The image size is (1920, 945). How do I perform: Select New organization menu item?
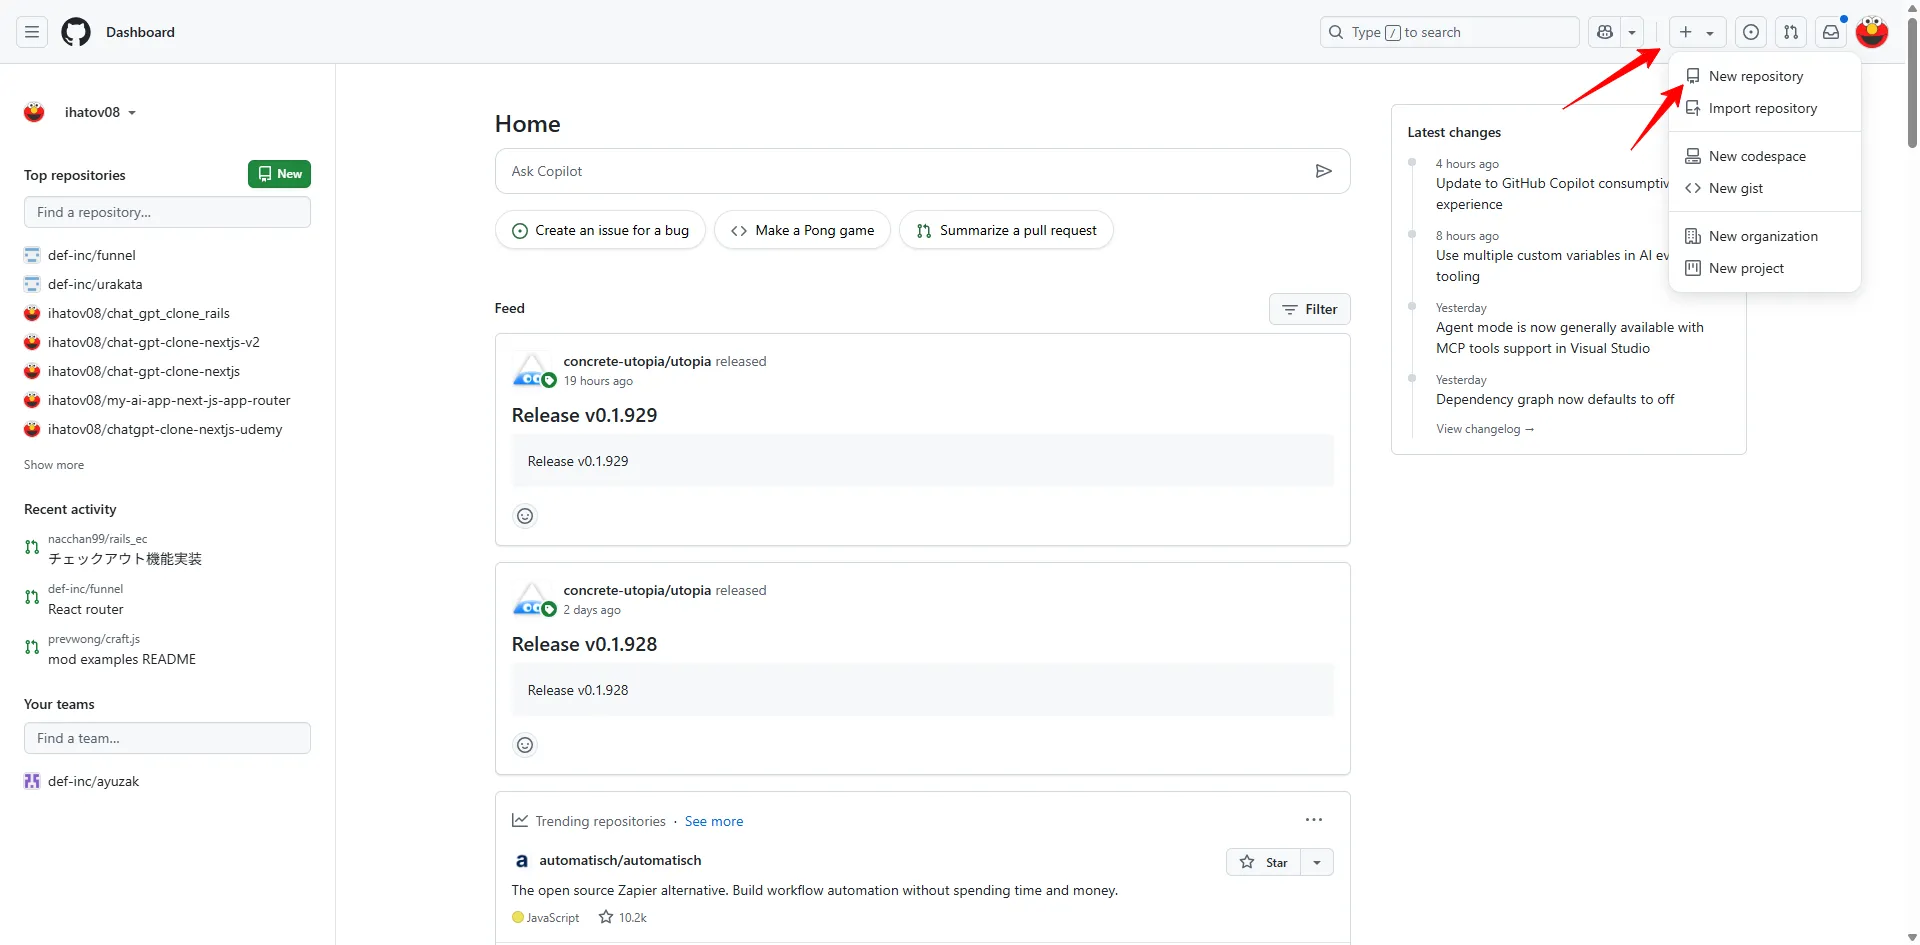1765,236
